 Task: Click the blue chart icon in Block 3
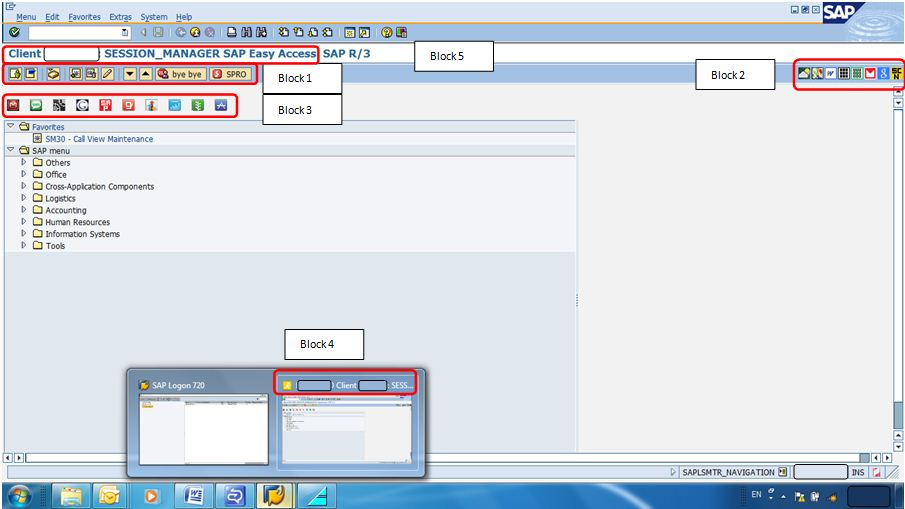click(x=174, y=105)
